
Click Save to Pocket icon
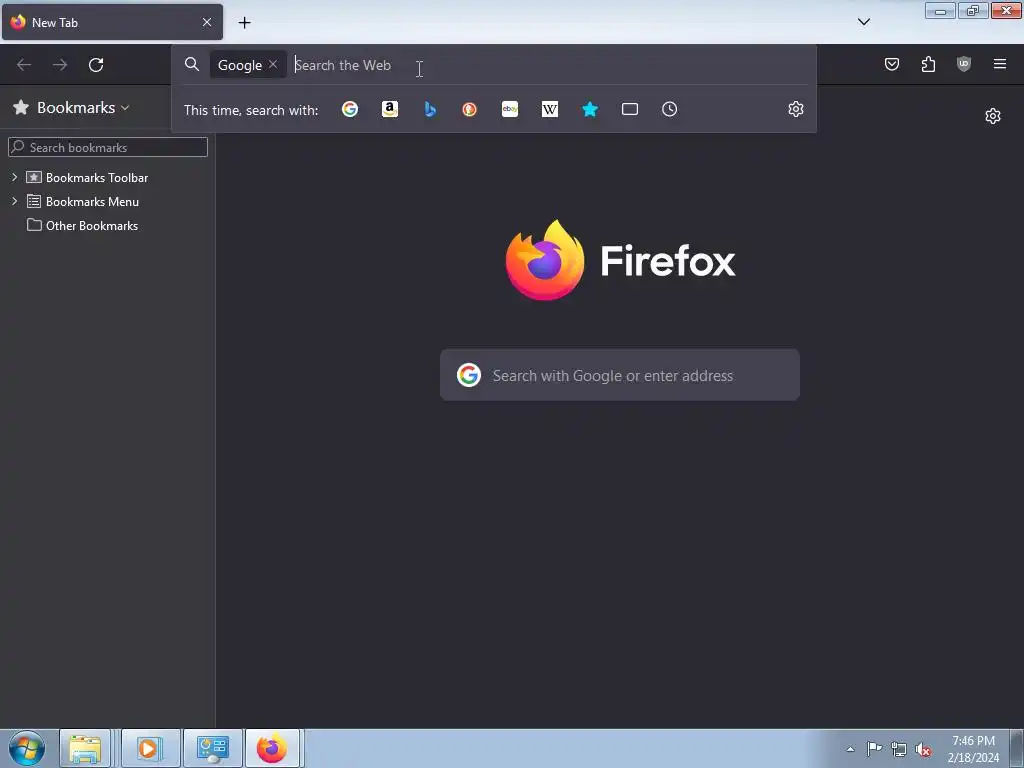click(x=891, y=64)
